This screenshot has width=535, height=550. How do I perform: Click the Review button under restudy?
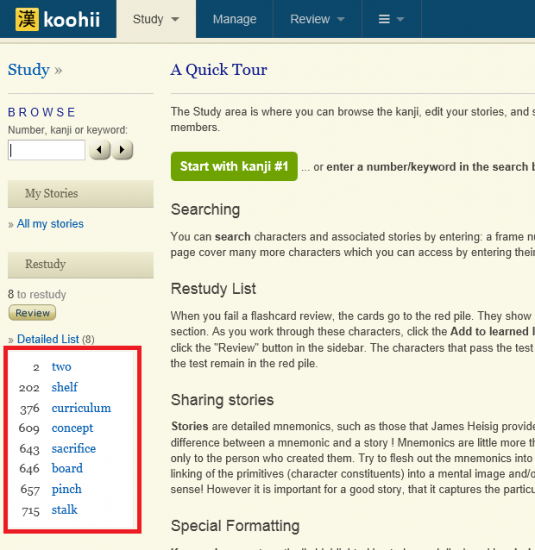32,313
